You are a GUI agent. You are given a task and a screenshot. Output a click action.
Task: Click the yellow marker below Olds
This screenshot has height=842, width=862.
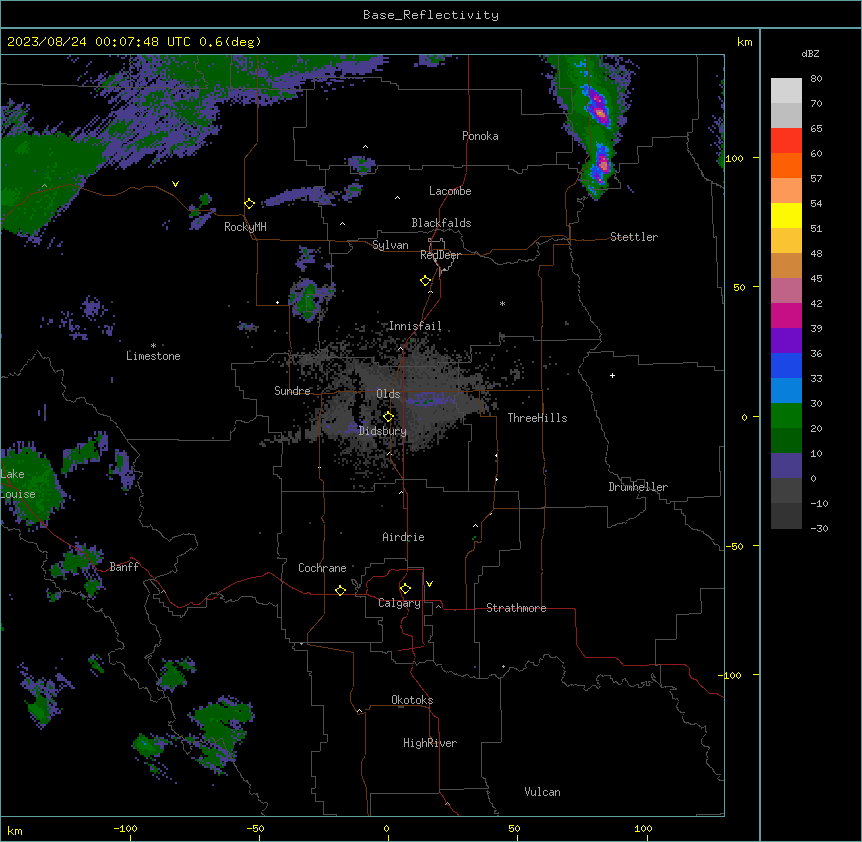click(x=388, y=417)
